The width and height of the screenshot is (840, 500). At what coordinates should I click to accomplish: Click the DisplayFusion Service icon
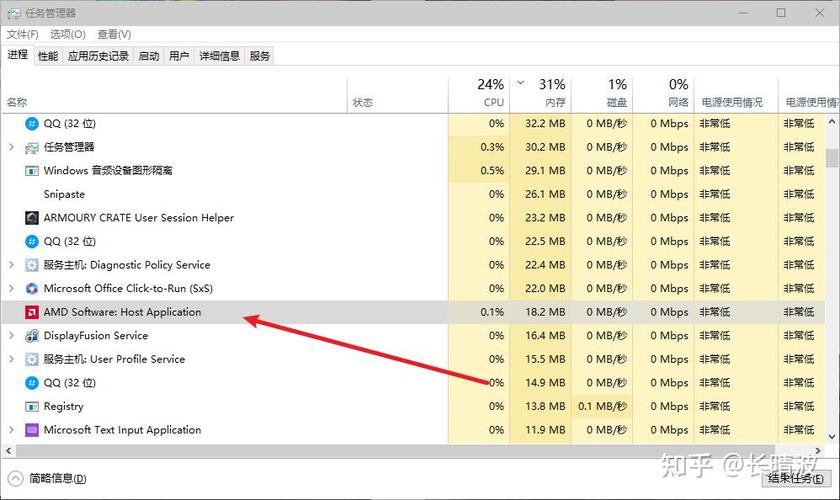pyautogui.click(x=32, y=335)
